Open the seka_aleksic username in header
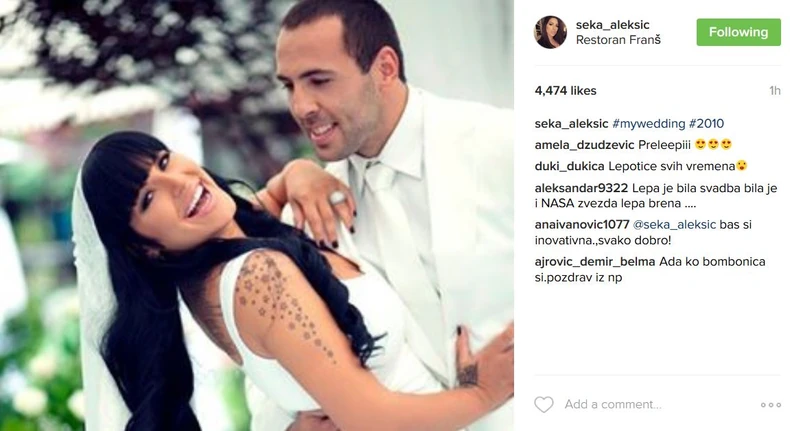 pos(613,25)
